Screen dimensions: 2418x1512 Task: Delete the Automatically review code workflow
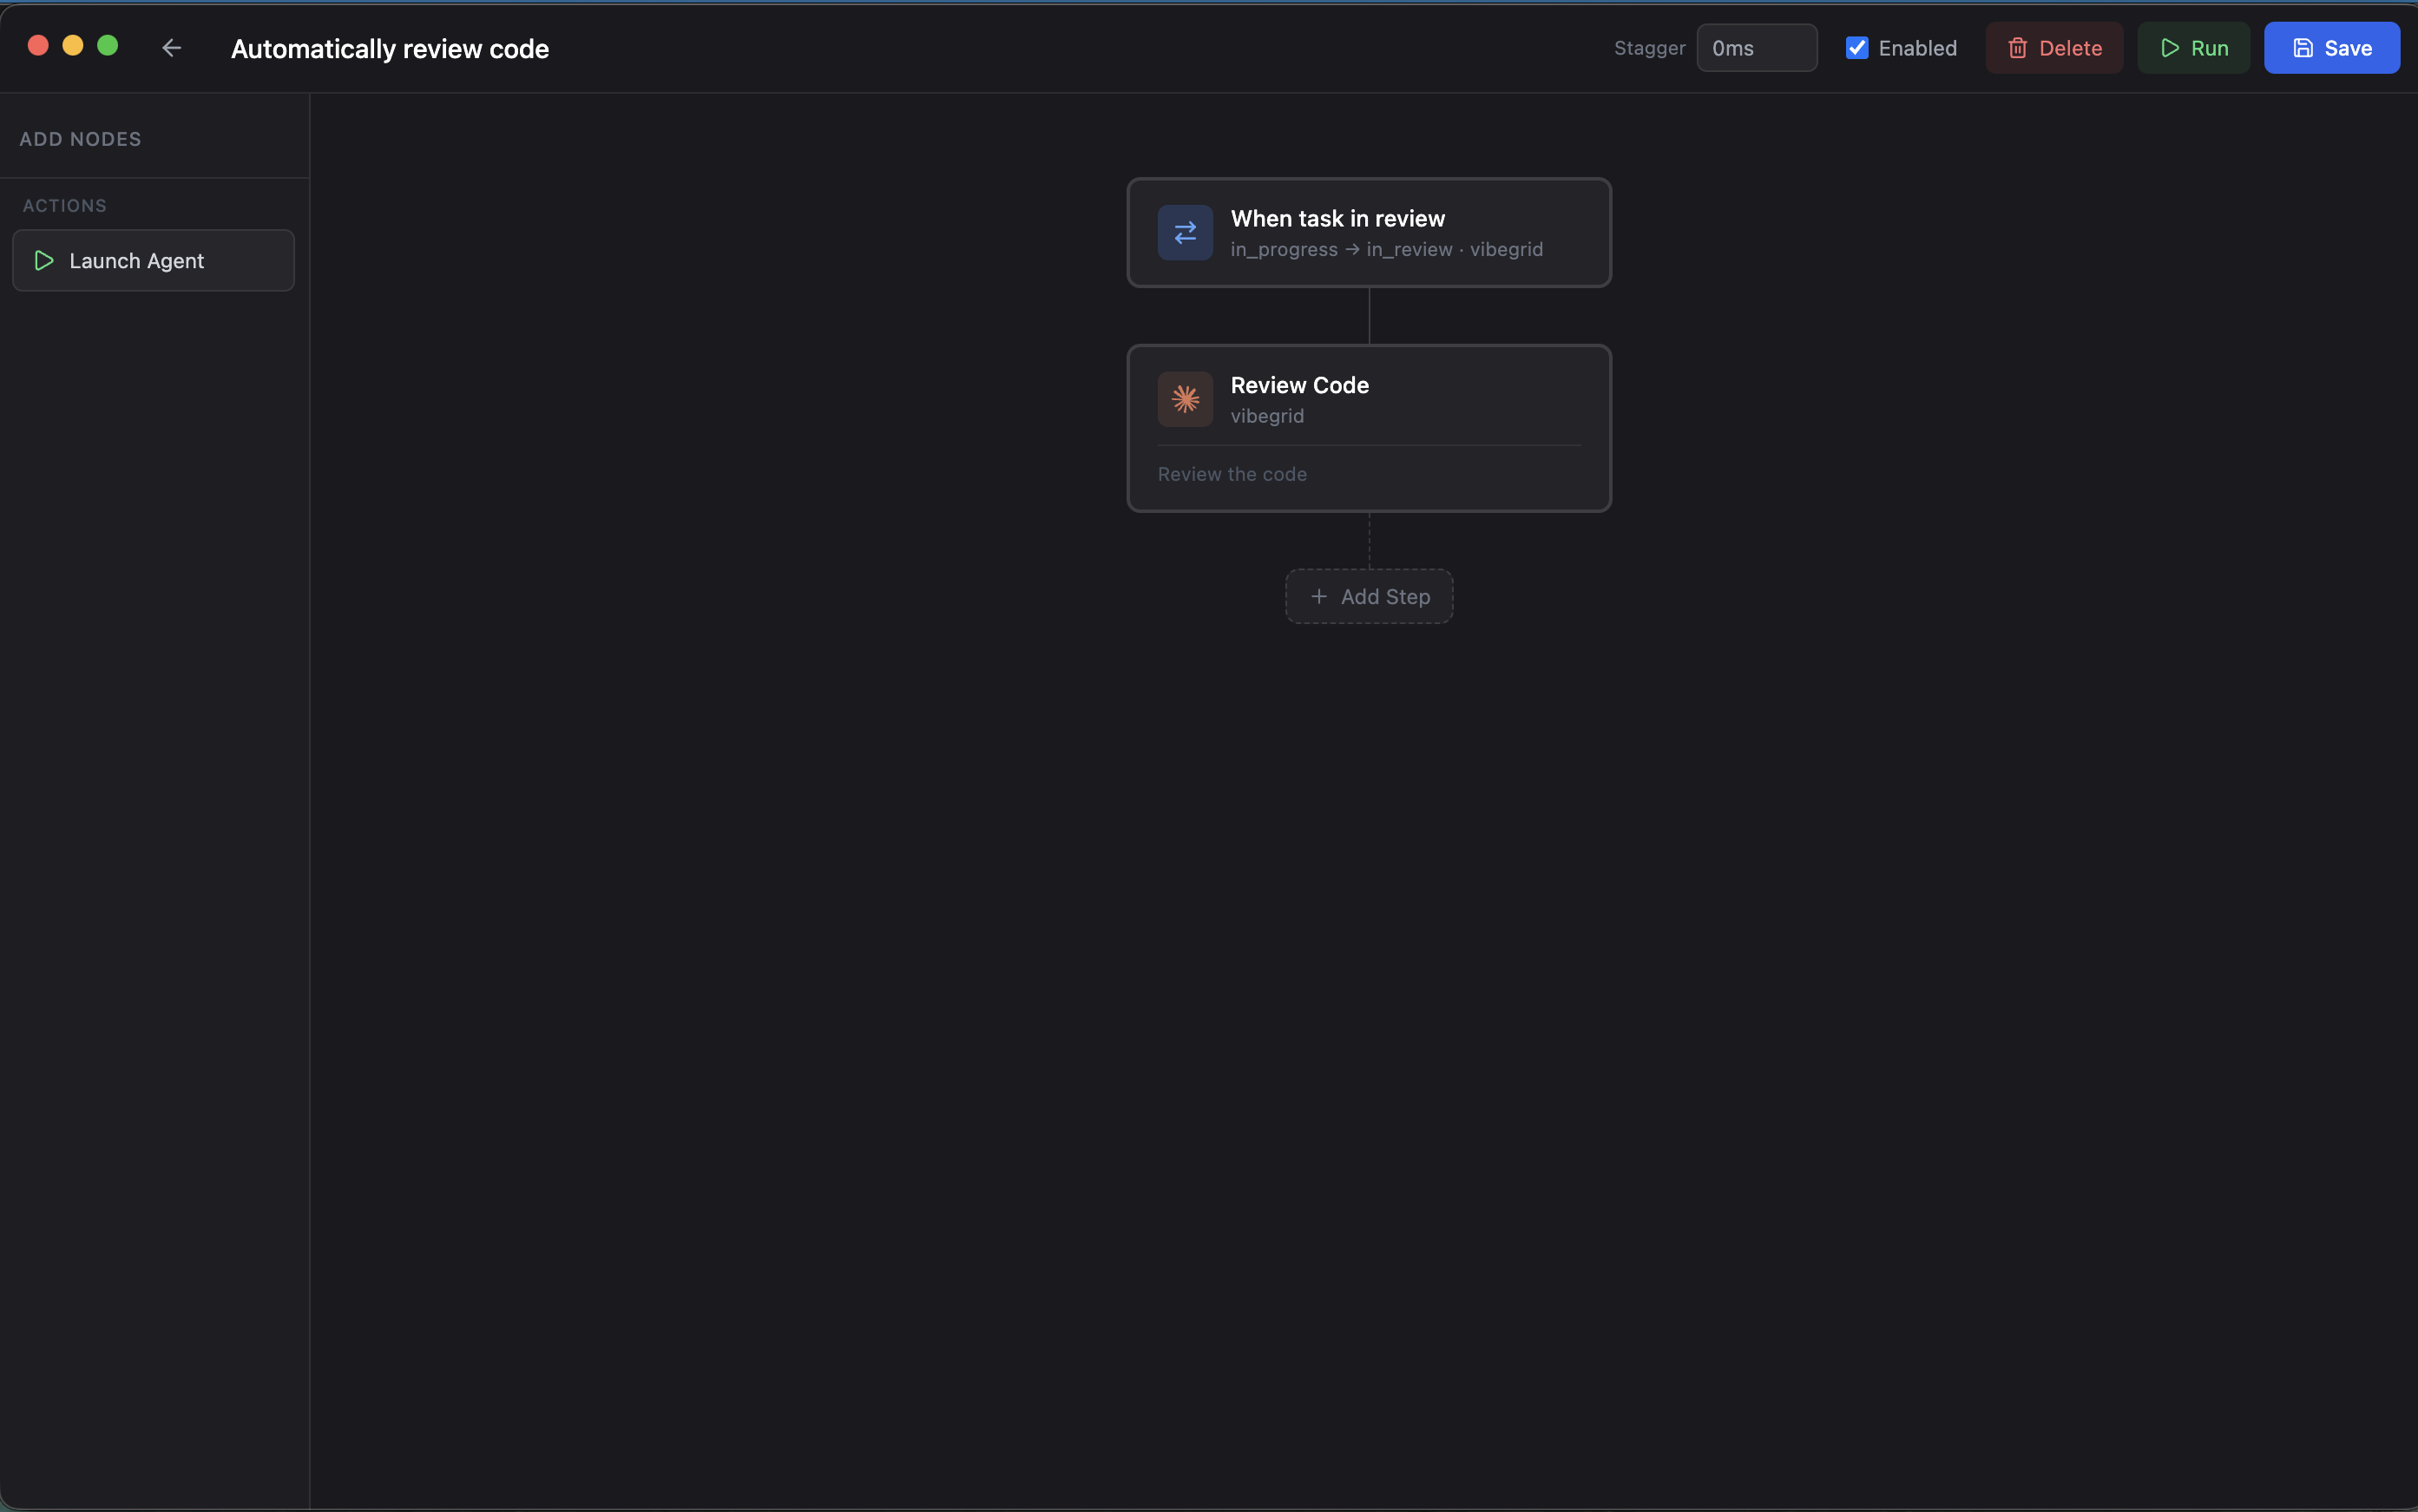(2054, 47)
